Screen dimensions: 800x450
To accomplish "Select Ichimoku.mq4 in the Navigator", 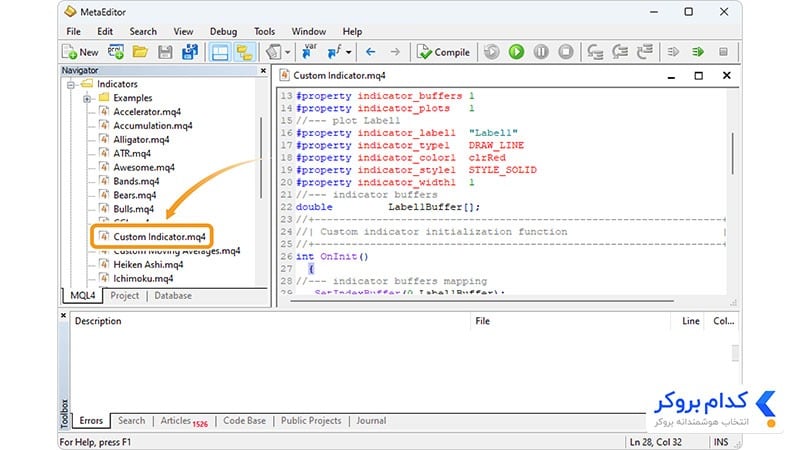I will pyautogui.click(x=143, y=279).
